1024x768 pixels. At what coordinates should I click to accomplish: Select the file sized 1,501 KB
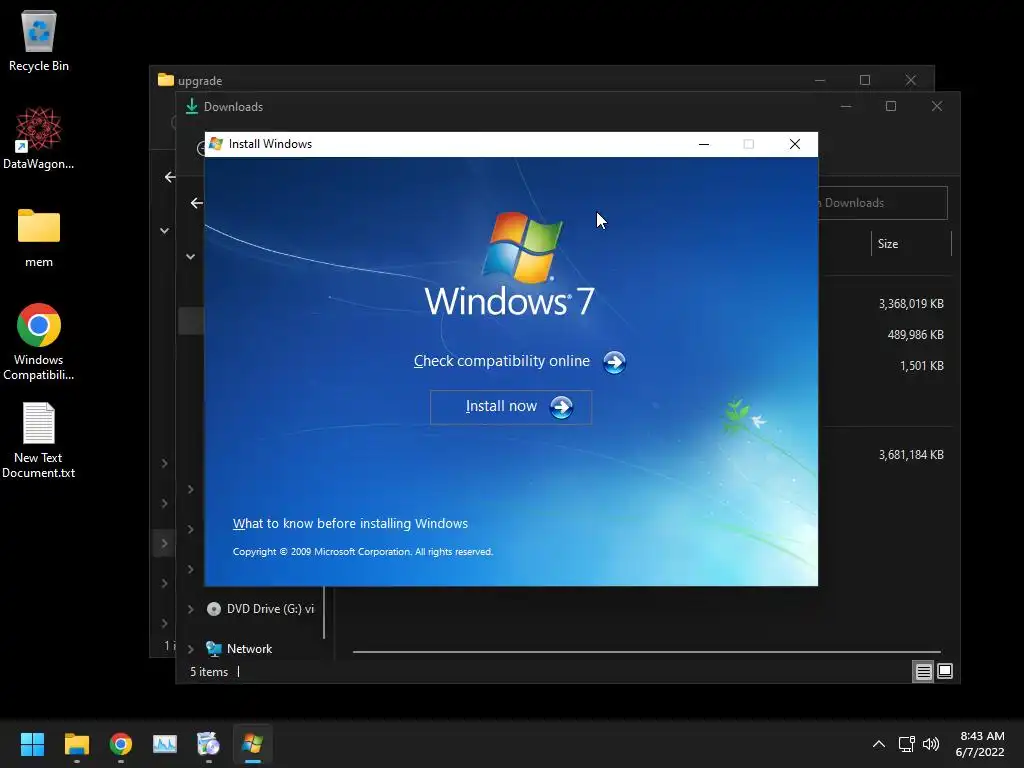click(x=921, y=366)
